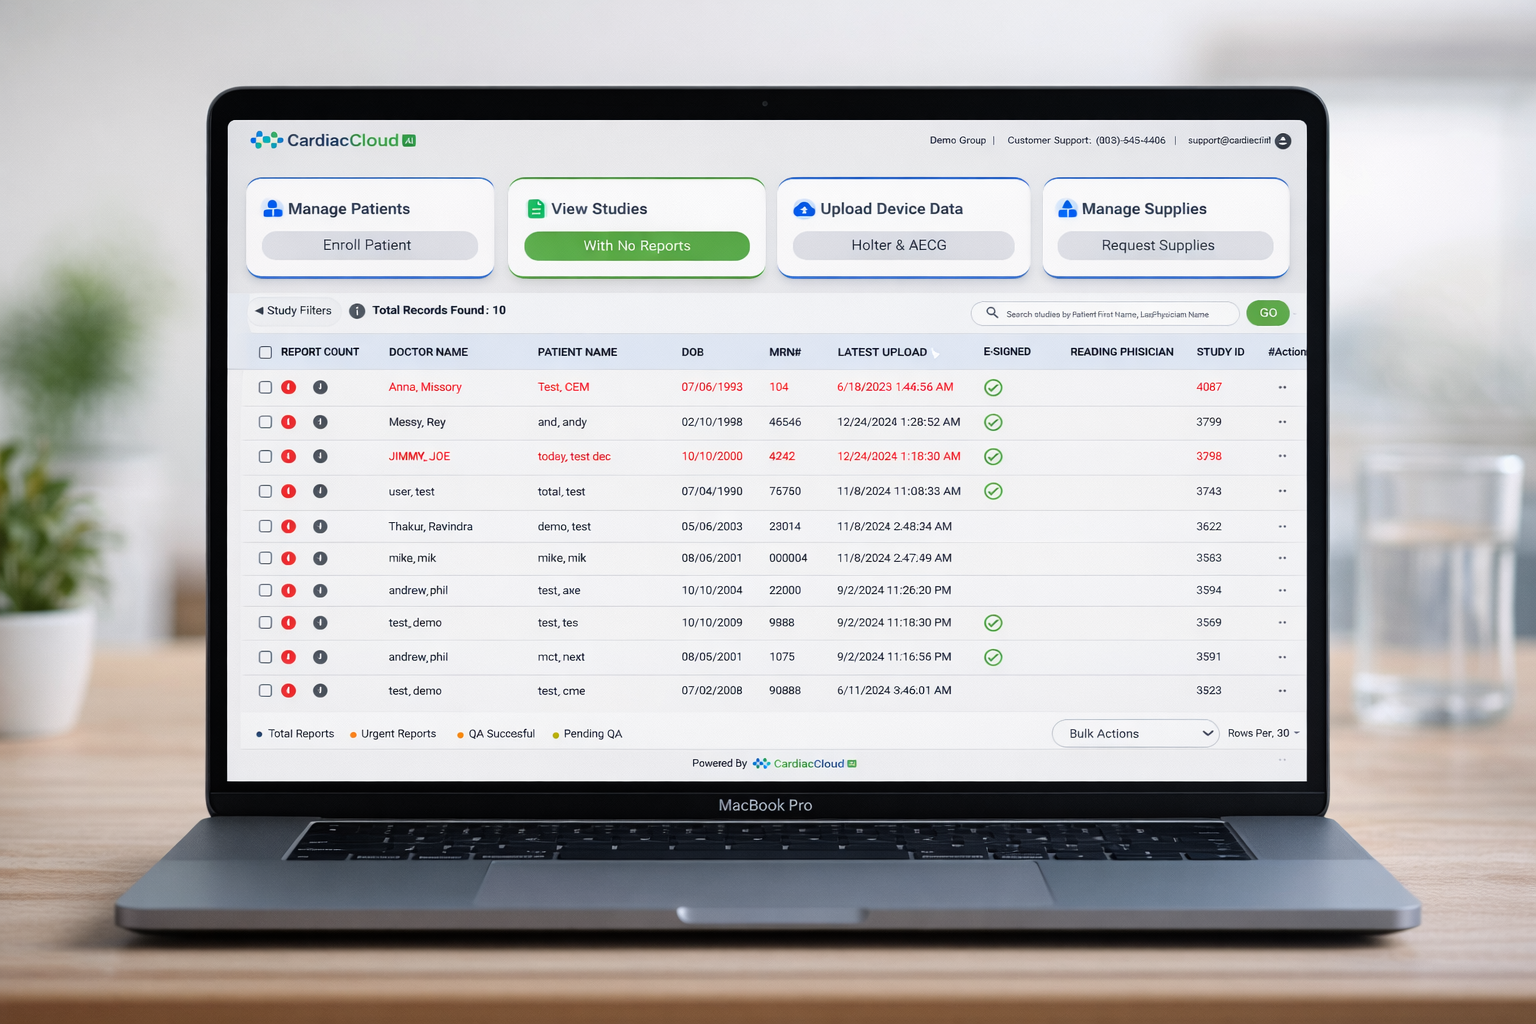
Task: Expand the Rows Per page selector
Action: click(x=1263, y=734)
